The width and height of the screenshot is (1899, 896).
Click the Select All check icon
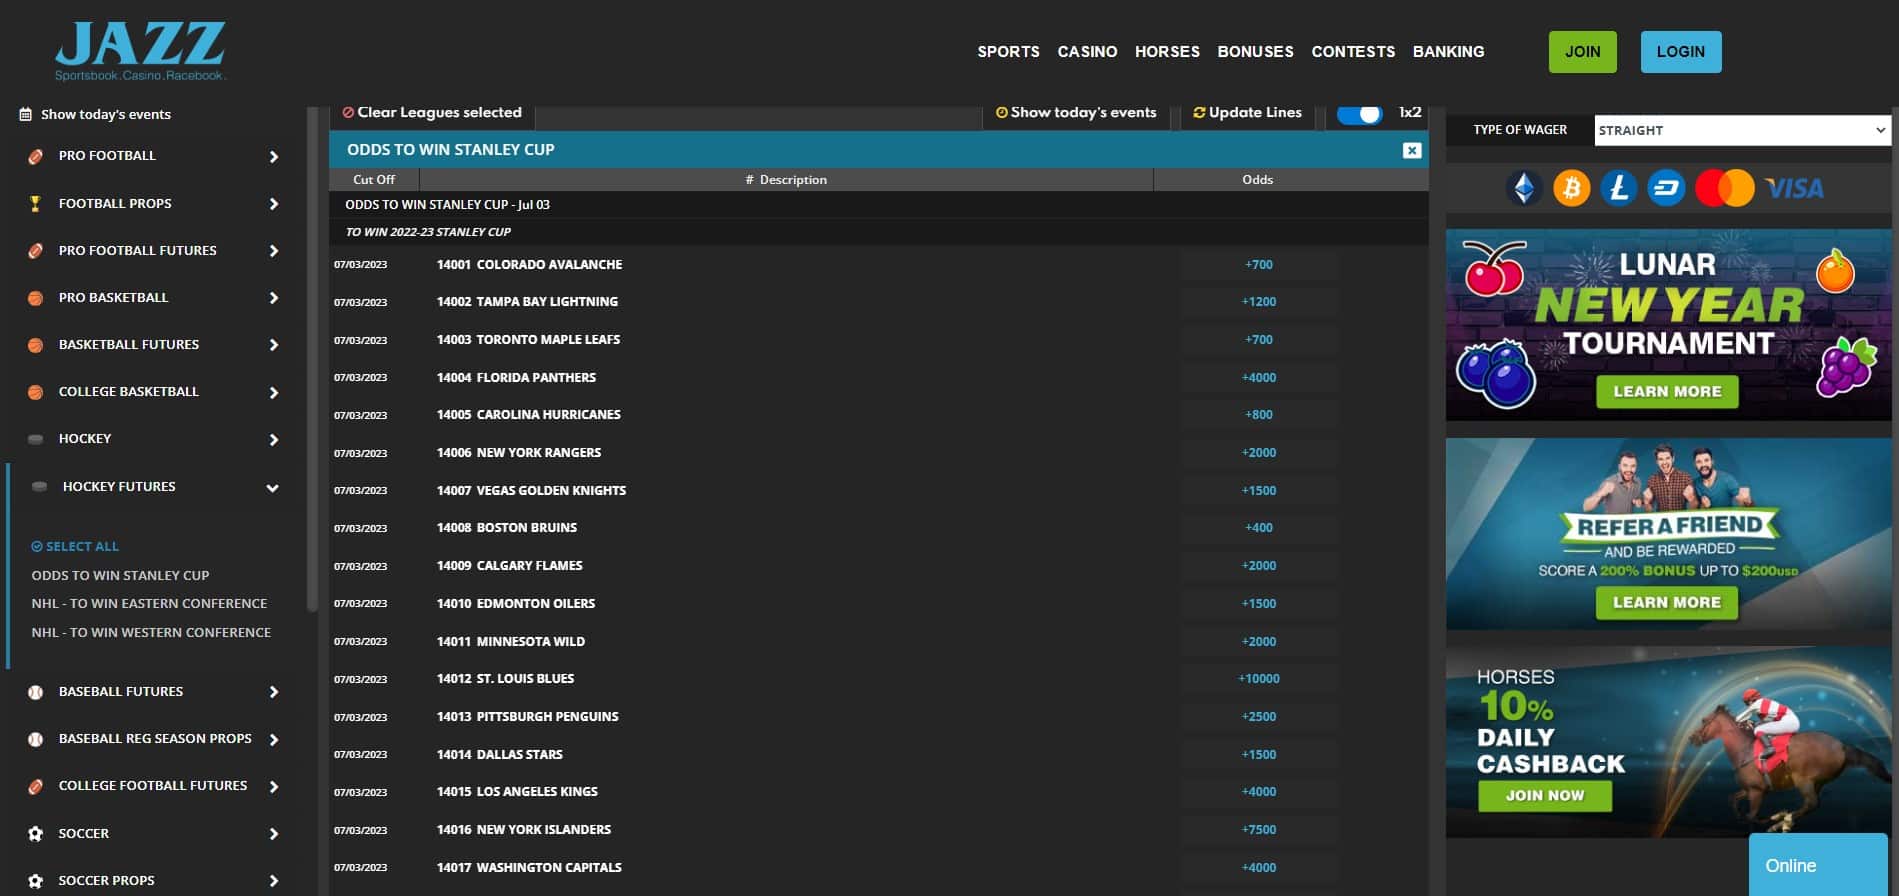tap(37, 547)
